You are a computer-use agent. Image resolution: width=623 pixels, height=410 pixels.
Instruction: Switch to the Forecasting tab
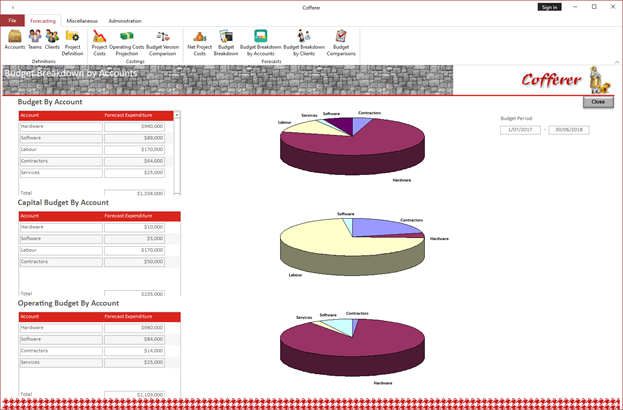tap(43, 21)
